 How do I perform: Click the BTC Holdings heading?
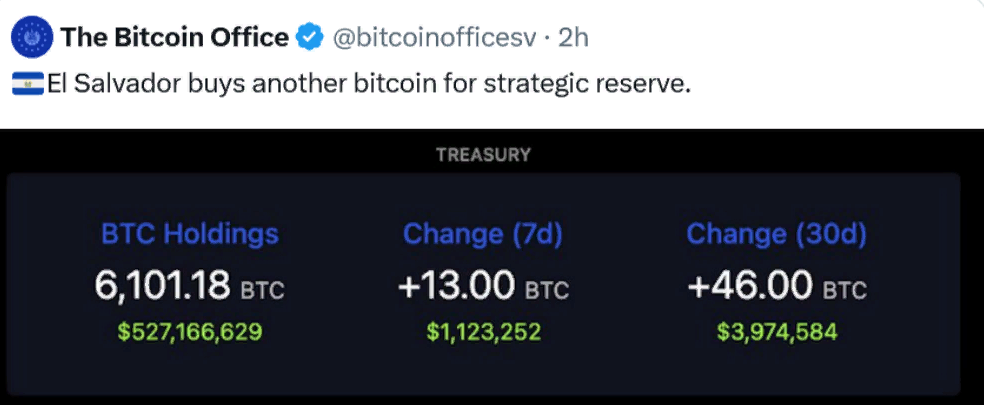(190, 234)
